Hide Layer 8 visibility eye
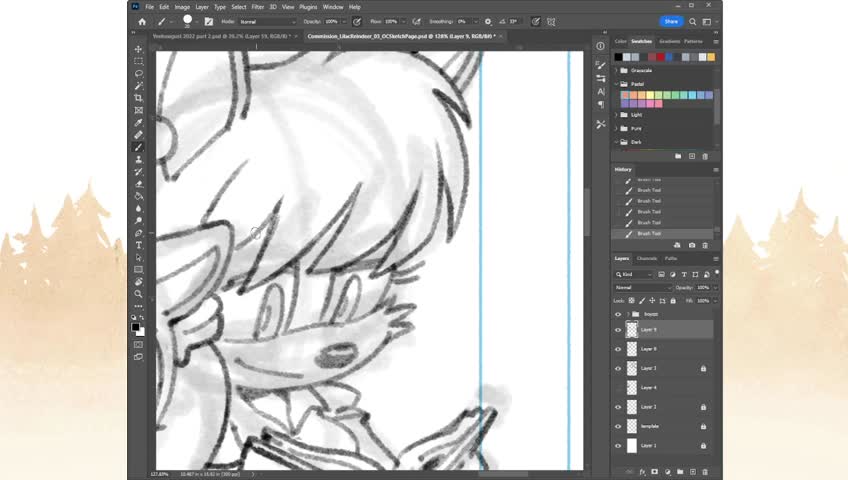The width and height of the screenshot is (848, 480). pyautogui.click(x=618, y=349)
